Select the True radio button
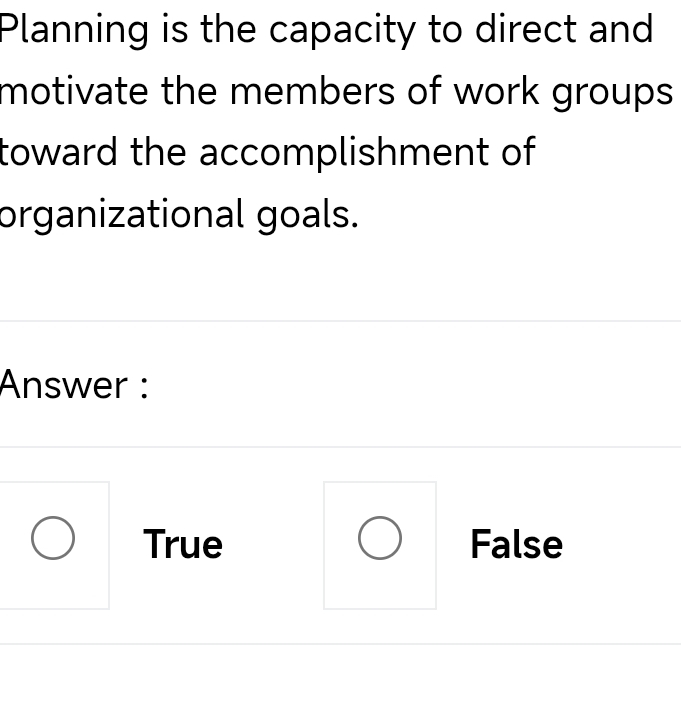This screenshot has width=681, height=706. [53, 539]
